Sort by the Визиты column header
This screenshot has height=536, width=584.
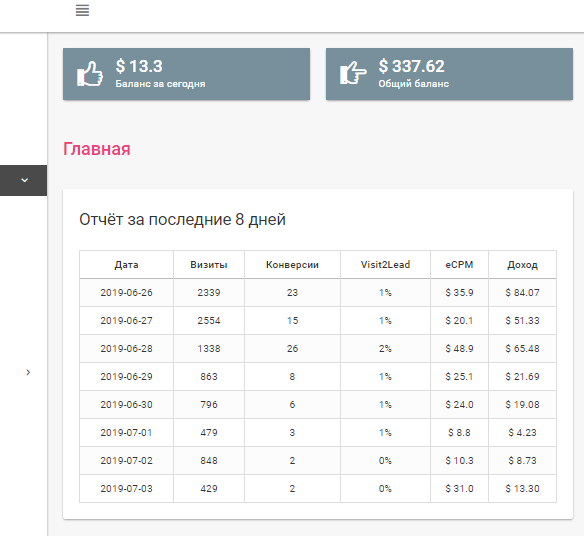(x=209, y=265)
